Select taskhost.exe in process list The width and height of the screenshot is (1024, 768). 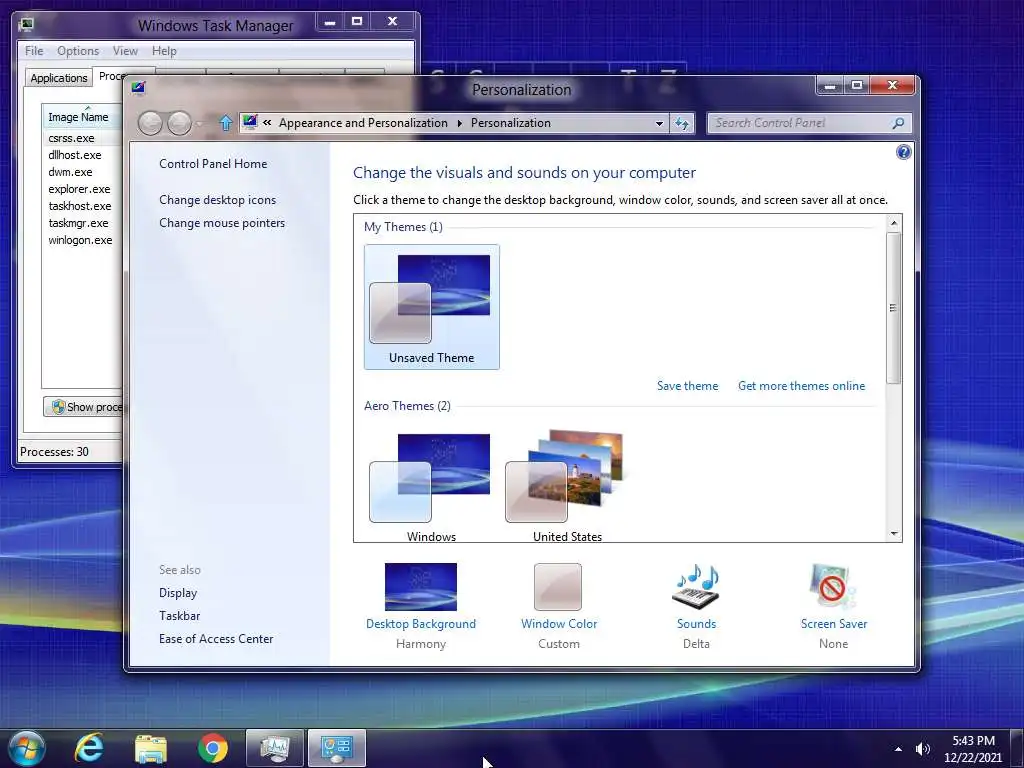[x=82, y=206]
